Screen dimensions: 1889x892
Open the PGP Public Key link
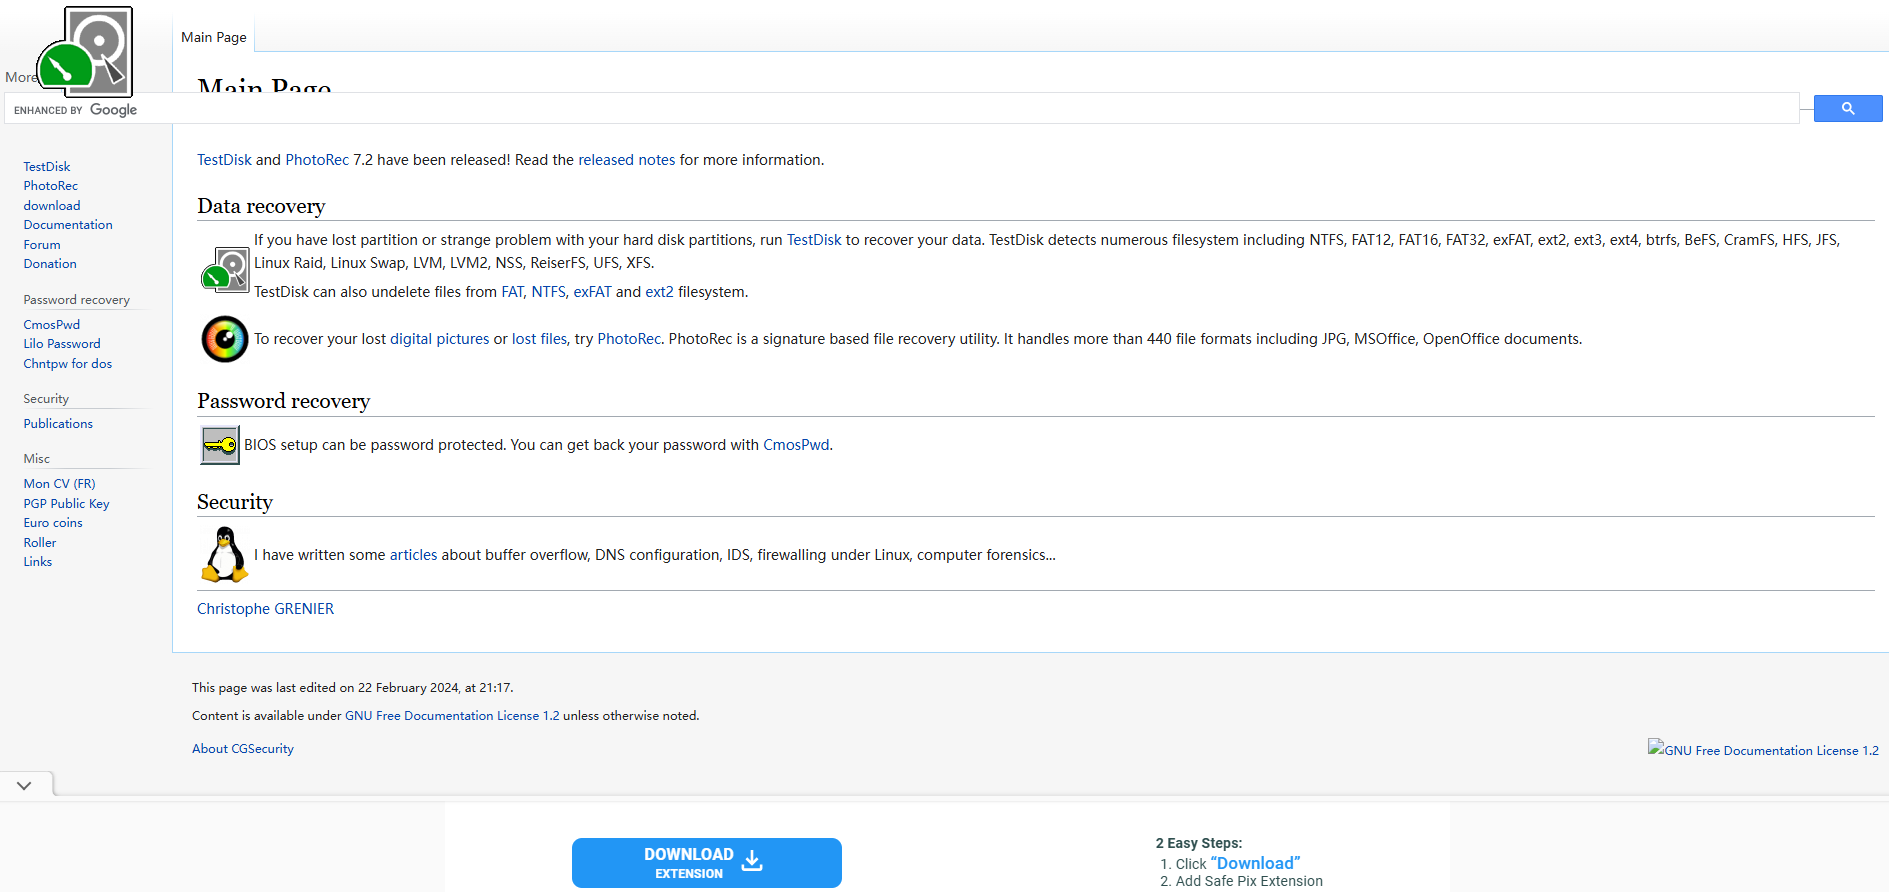(66, 504)
